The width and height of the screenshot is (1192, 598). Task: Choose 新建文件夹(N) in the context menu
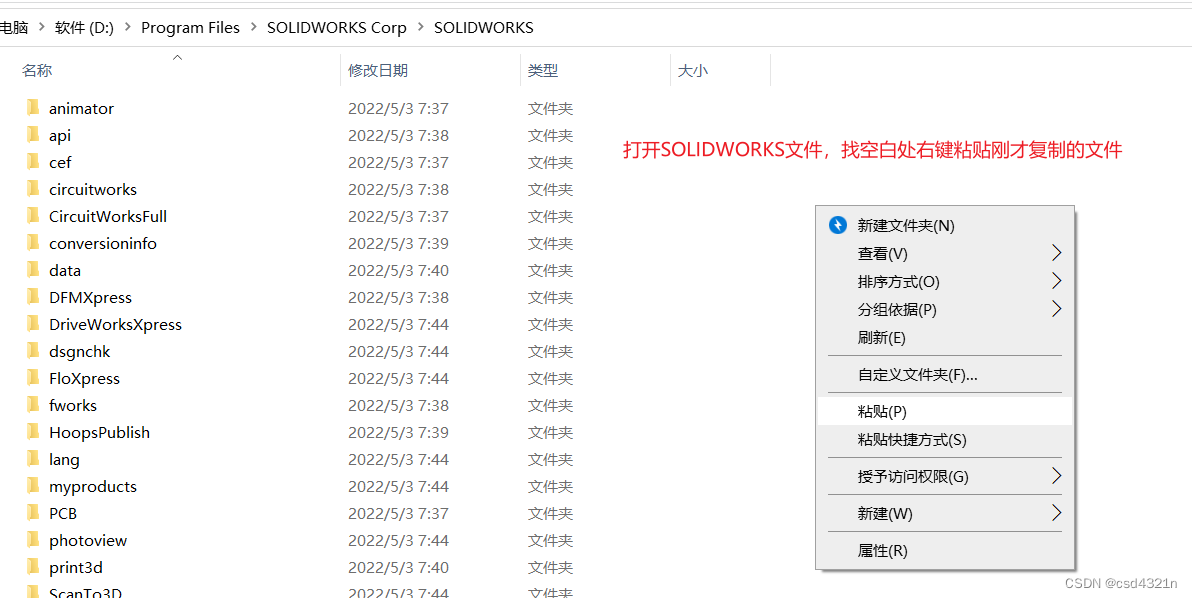[x=944, y=225]
